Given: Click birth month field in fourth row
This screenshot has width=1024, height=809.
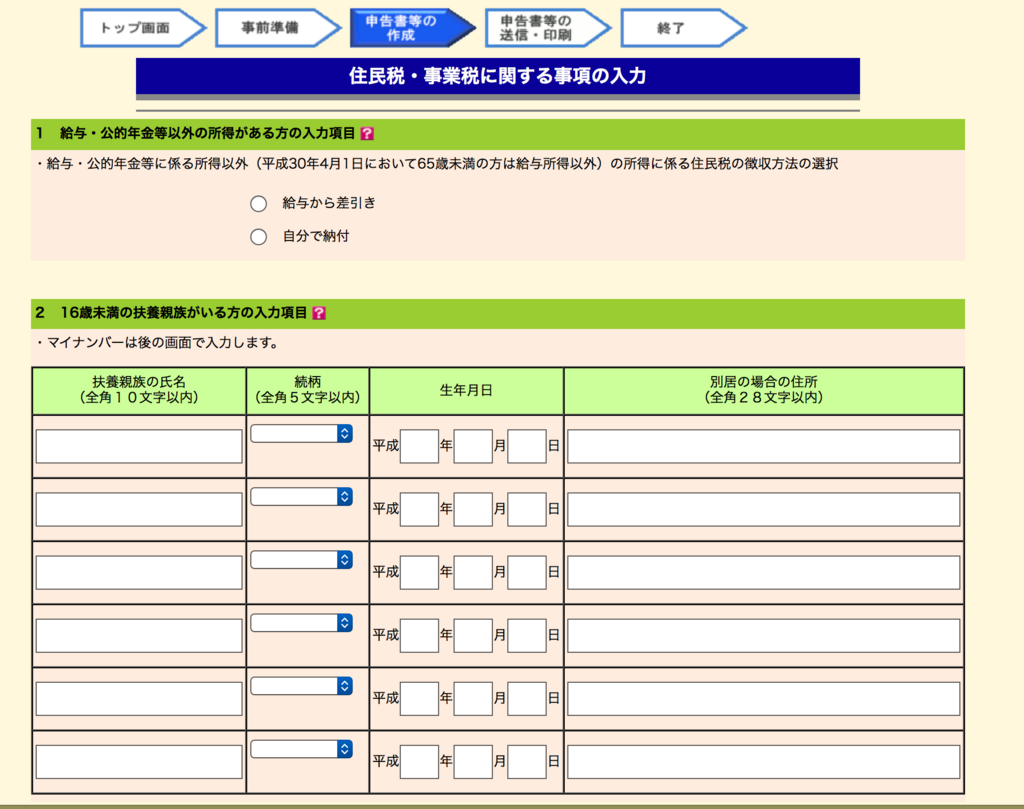Looking at the screenshot, I should click(473, 635).
